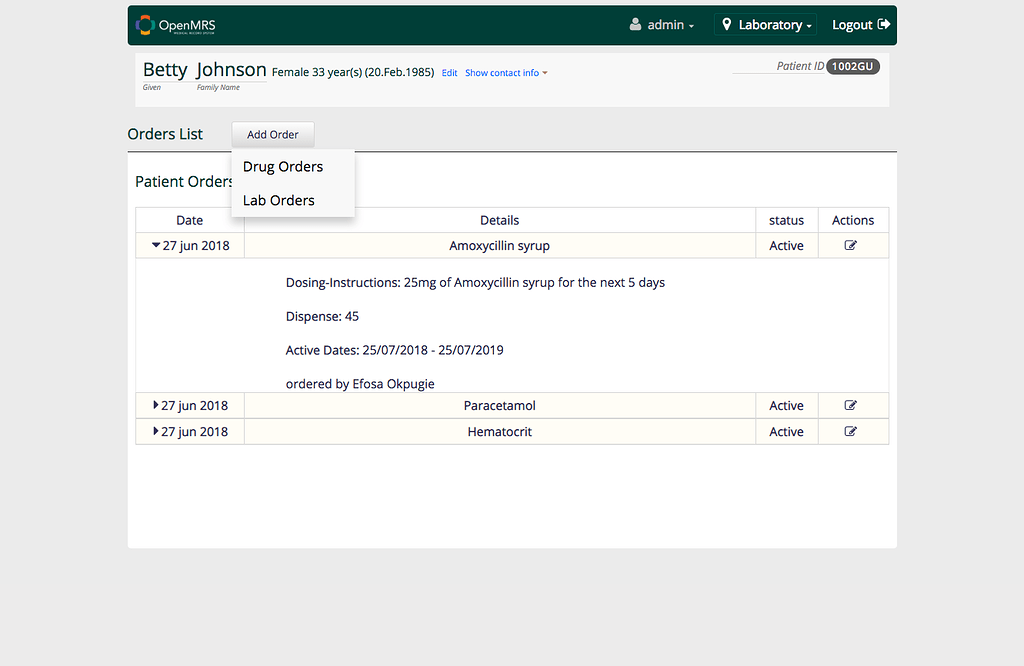Open the edit icon for Amoxycillin syrup order
1024x666 pixels.
pos(852,245)
